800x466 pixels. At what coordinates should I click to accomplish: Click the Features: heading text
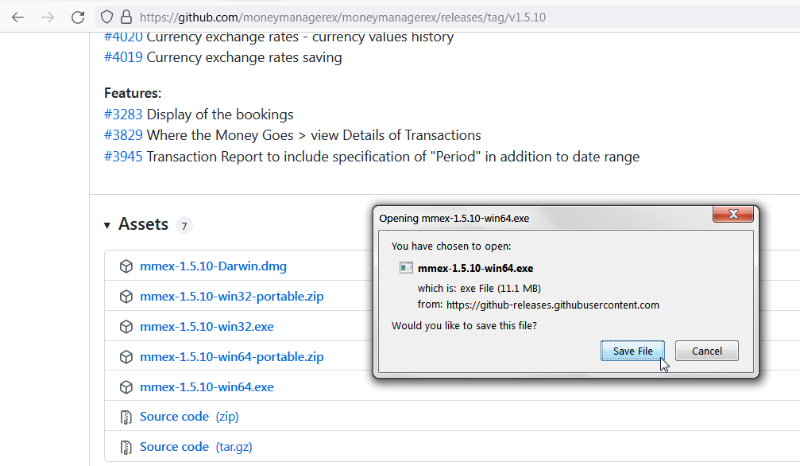(133, 93)
